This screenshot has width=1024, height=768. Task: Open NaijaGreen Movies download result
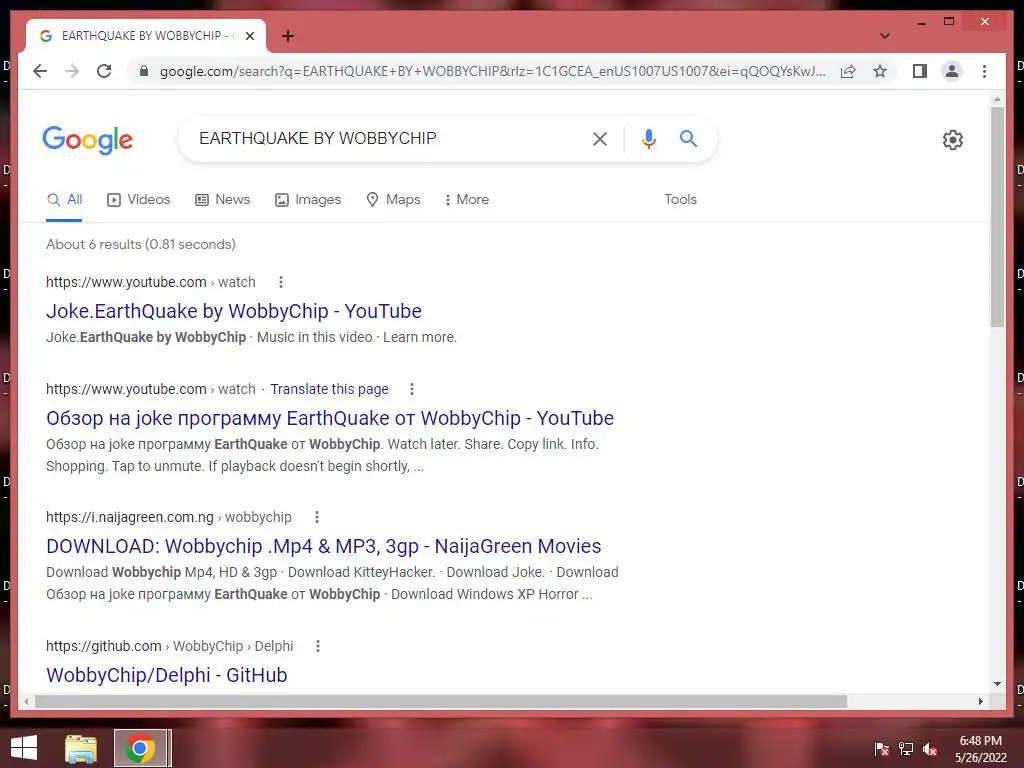(x=323, y=546)
